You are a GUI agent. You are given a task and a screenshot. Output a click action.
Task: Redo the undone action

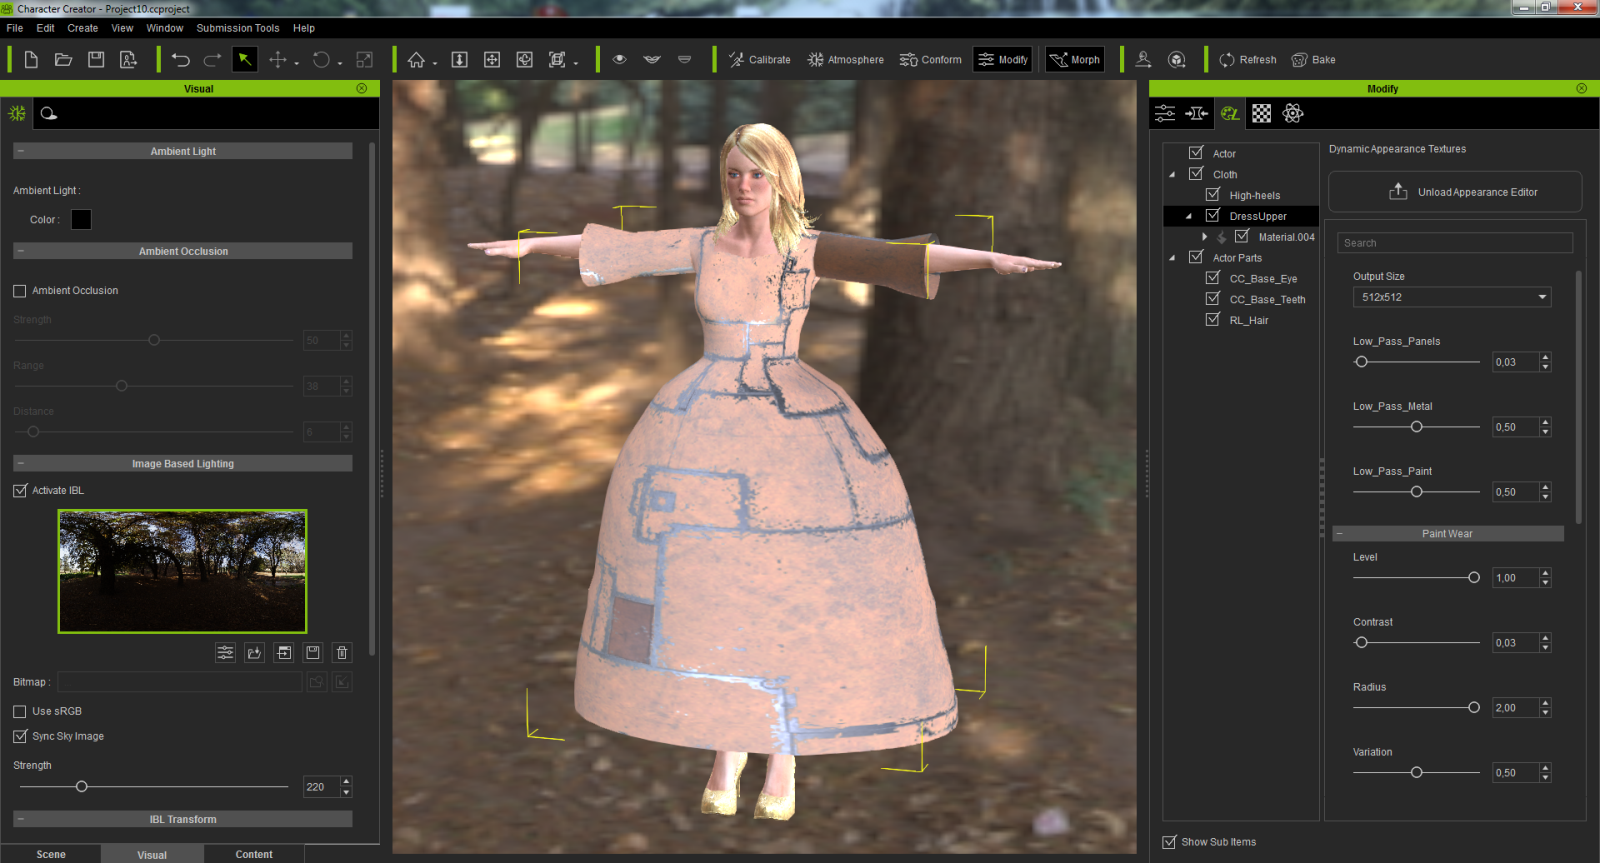point(212,60)
